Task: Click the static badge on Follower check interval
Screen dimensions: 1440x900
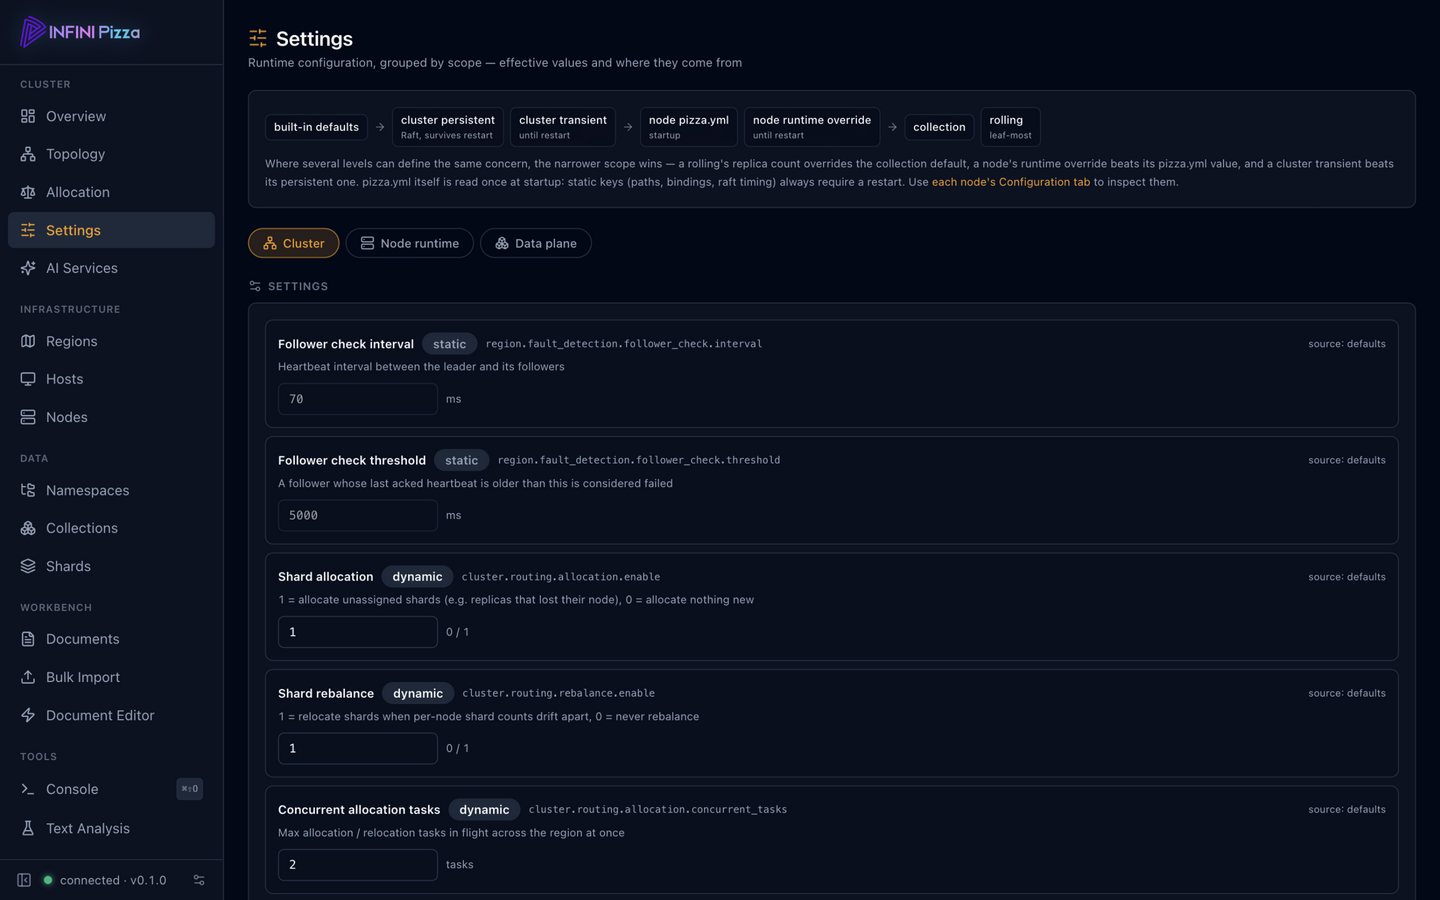Action: (450, 344)
